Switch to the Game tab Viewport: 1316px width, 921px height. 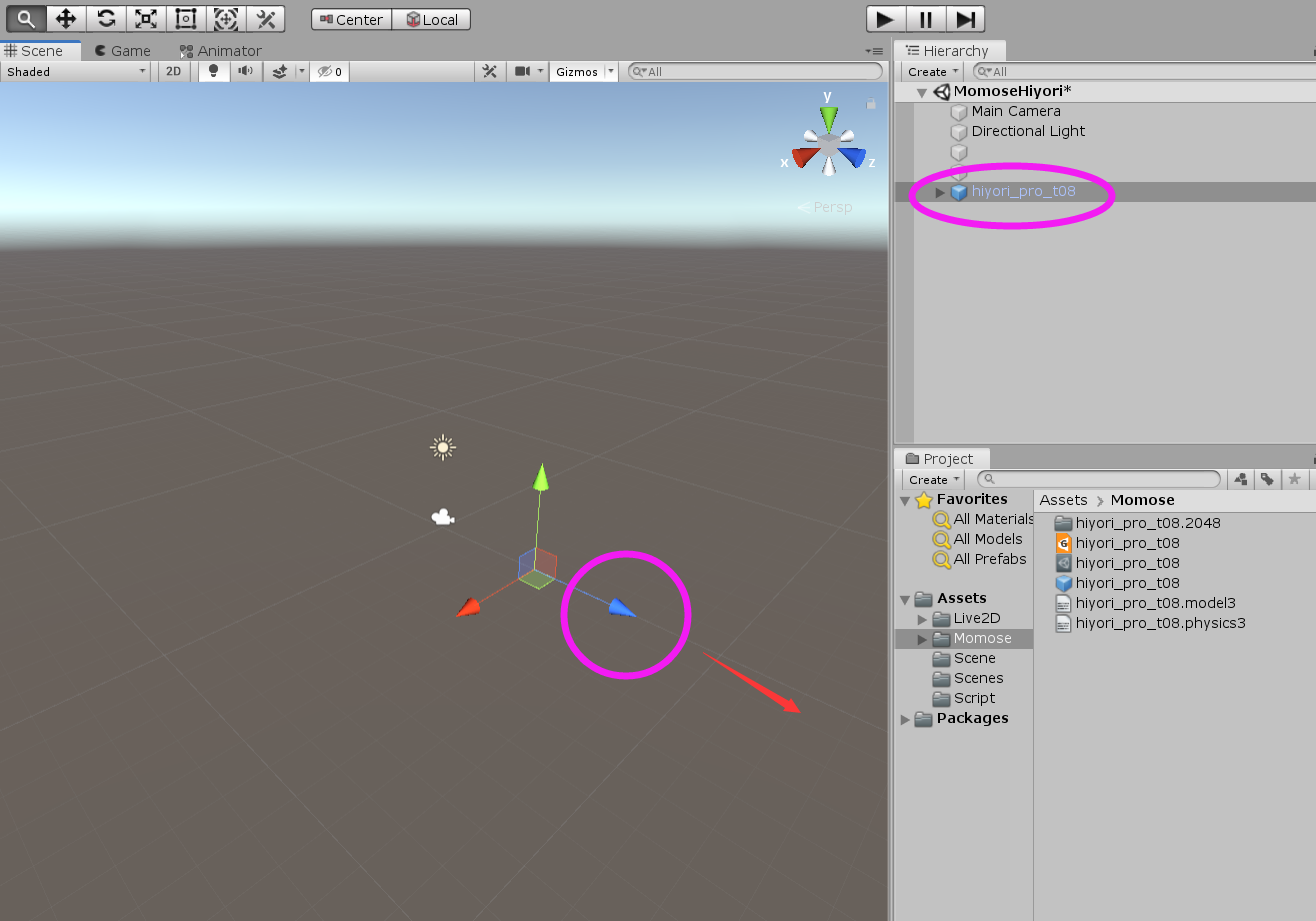[x=122, y=51]
